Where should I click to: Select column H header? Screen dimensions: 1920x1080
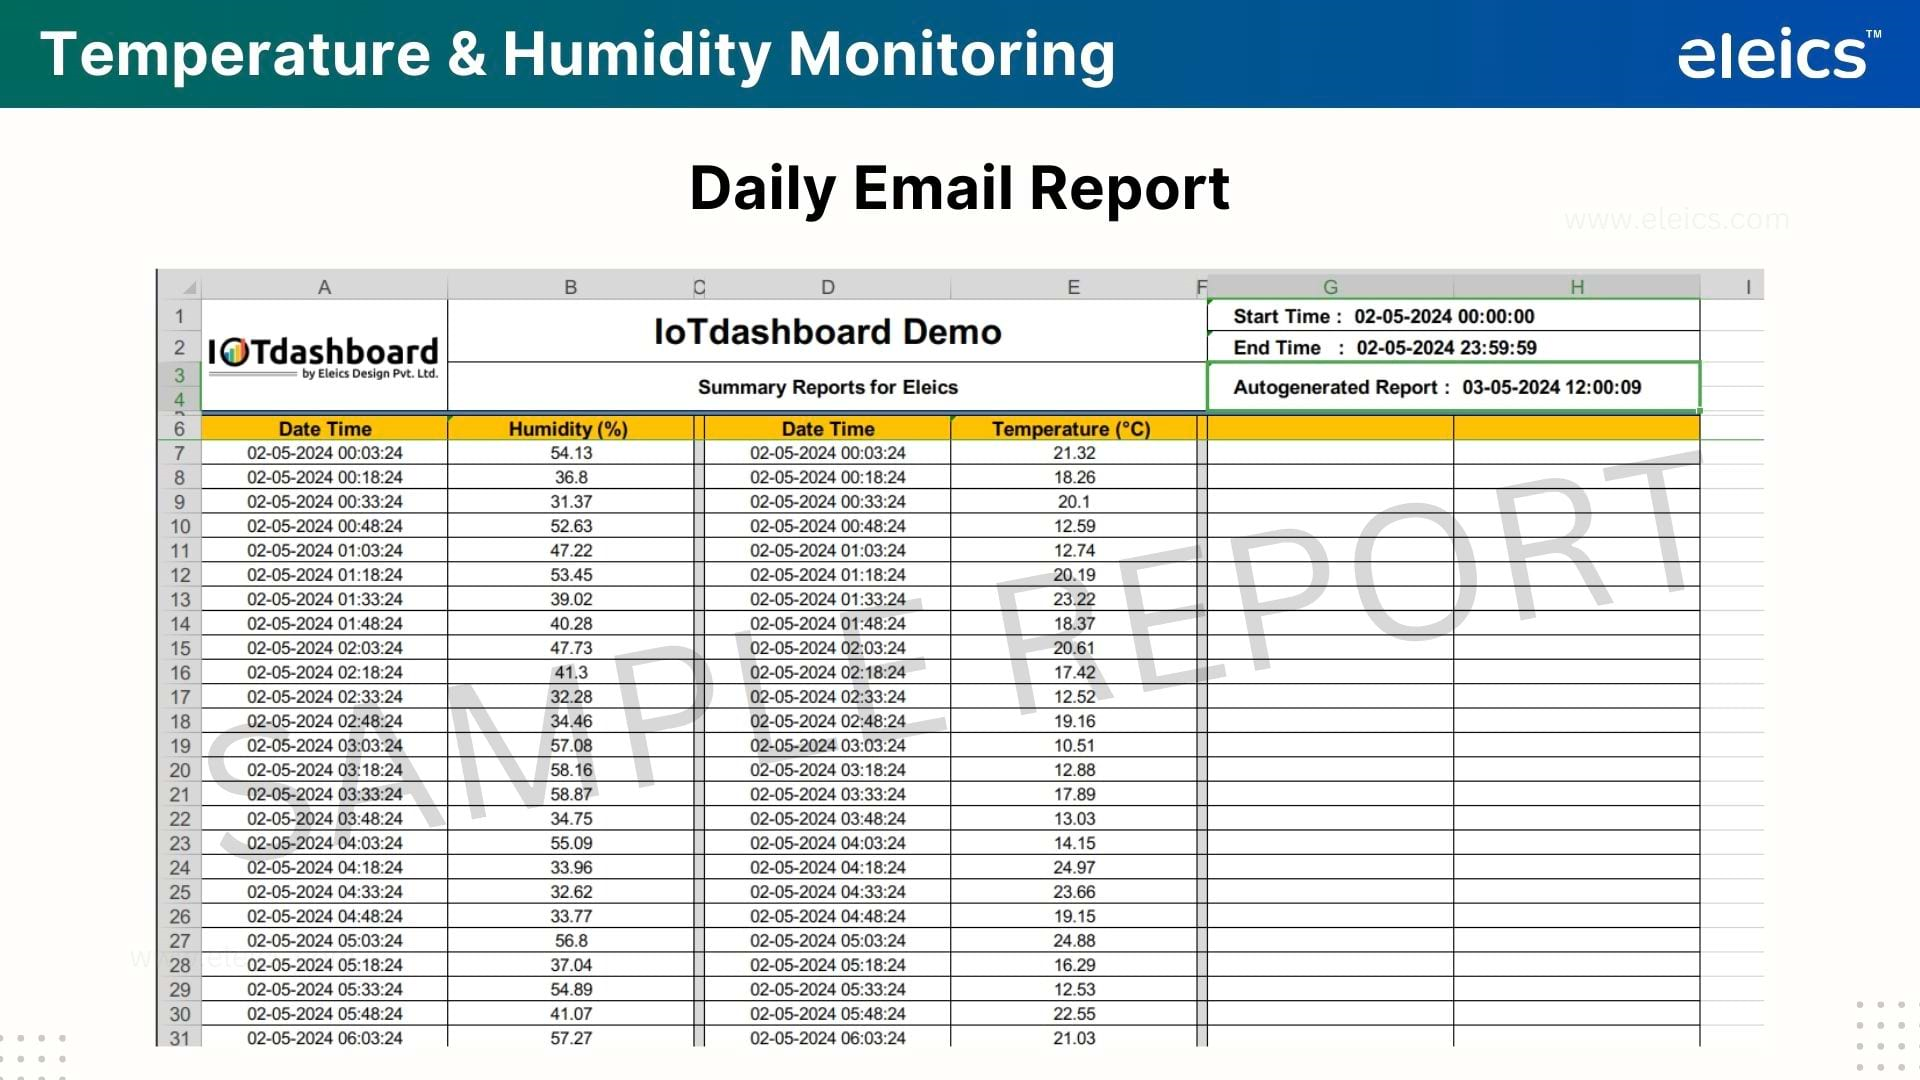pos(1577,287)
